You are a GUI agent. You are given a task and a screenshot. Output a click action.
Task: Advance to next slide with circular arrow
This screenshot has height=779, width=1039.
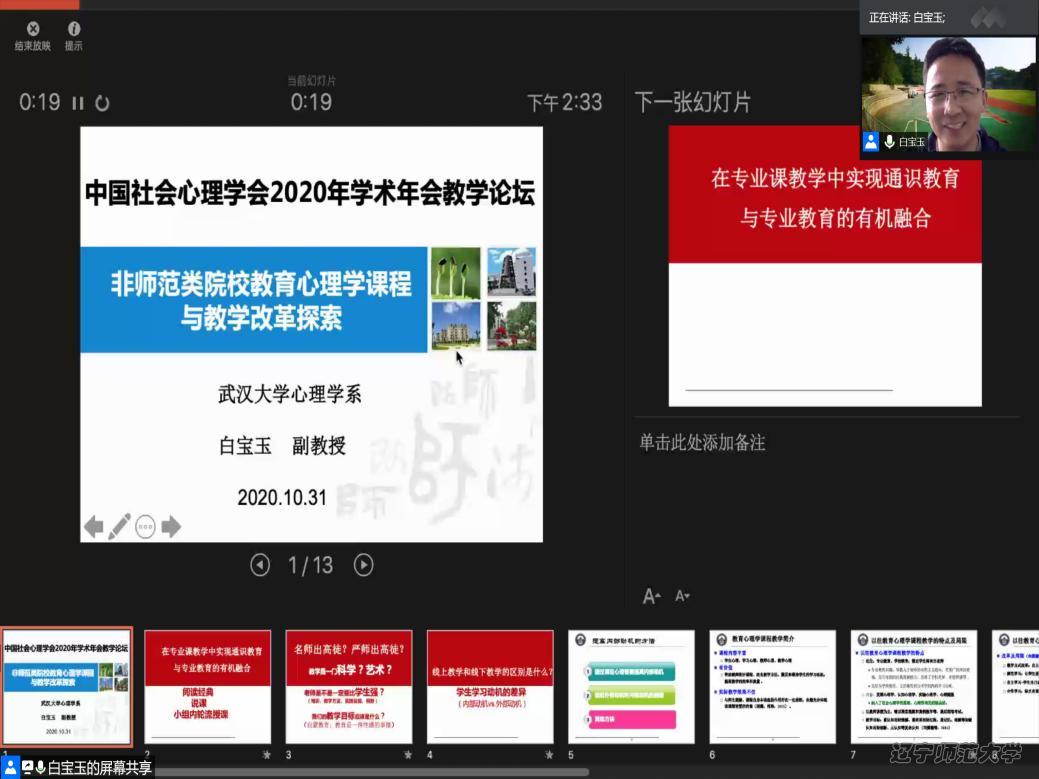click(x=364, y=565)
